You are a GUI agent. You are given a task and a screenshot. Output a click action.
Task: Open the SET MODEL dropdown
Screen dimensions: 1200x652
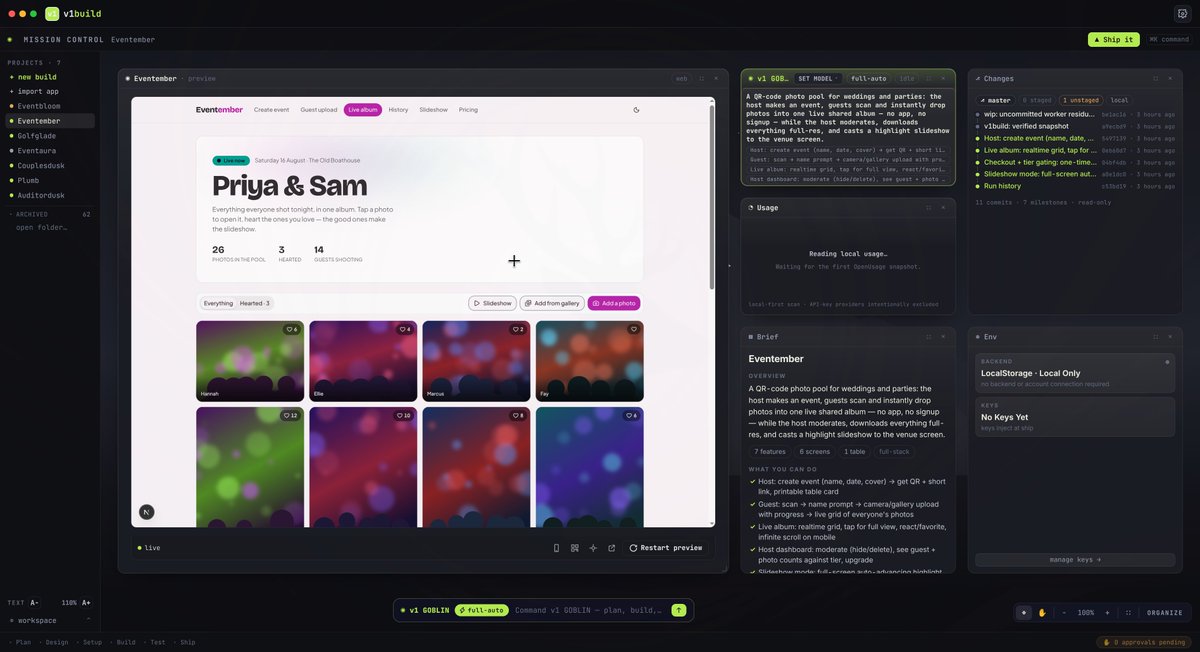pyautogui.click(x=816, y=78)
